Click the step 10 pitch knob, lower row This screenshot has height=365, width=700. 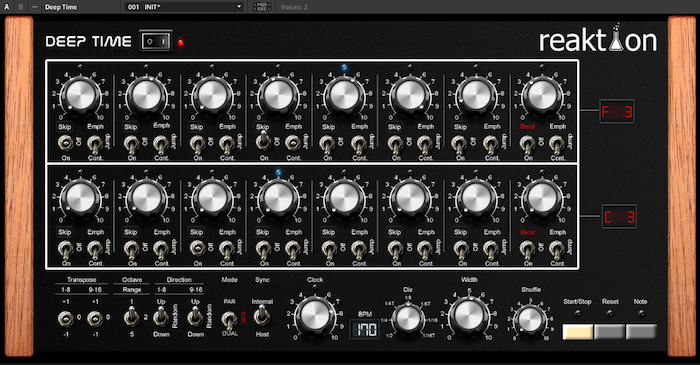coord(147,198)
